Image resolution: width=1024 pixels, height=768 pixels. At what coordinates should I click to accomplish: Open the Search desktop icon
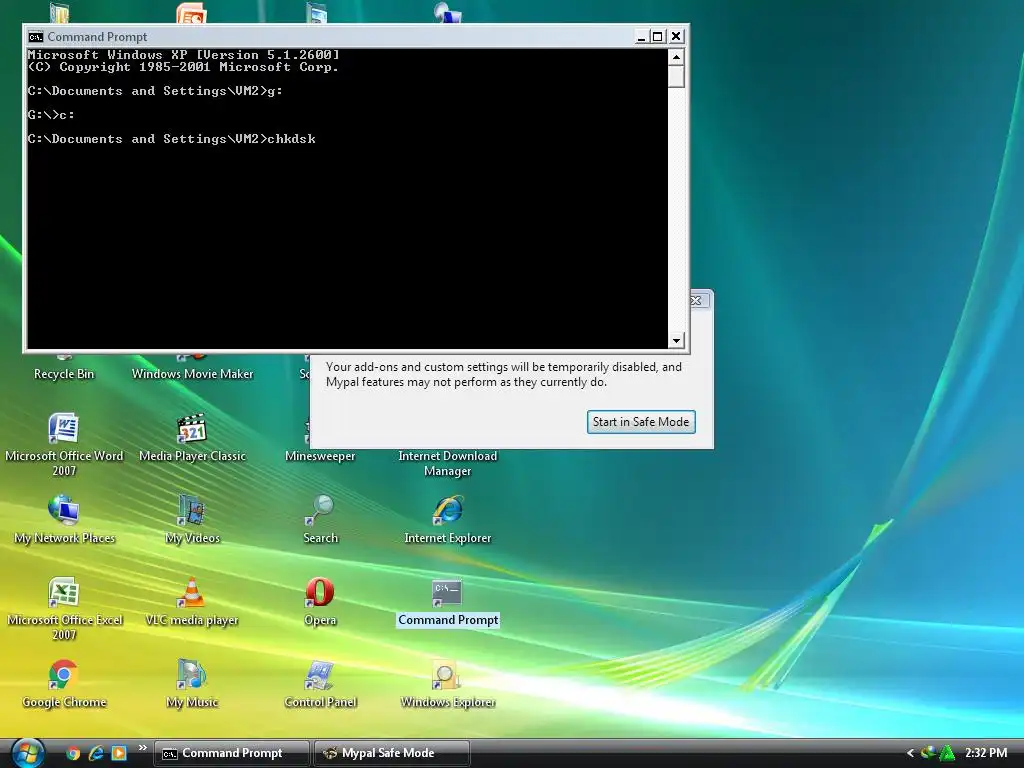[x=319, y=511]
